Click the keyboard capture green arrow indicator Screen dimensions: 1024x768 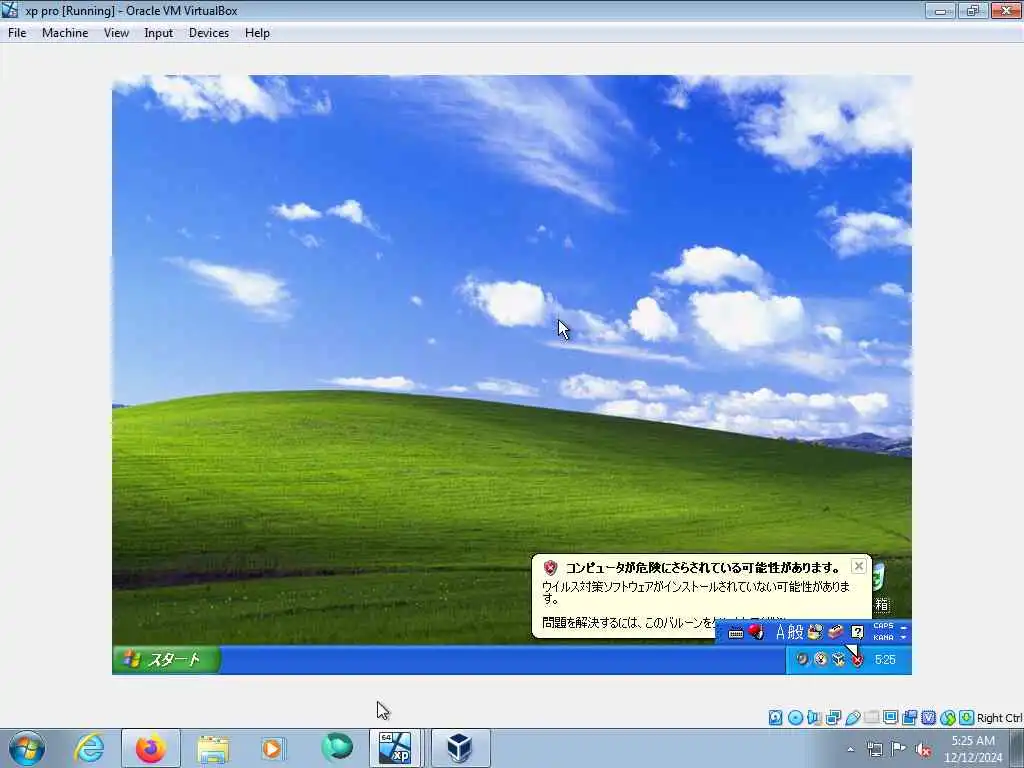[x=967, y=718]
